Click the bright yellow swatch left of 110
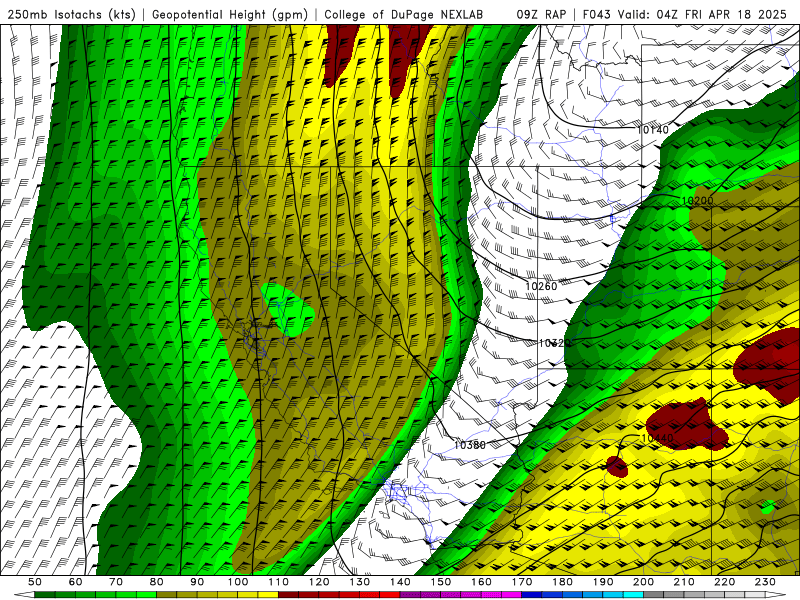 [268, 595]
